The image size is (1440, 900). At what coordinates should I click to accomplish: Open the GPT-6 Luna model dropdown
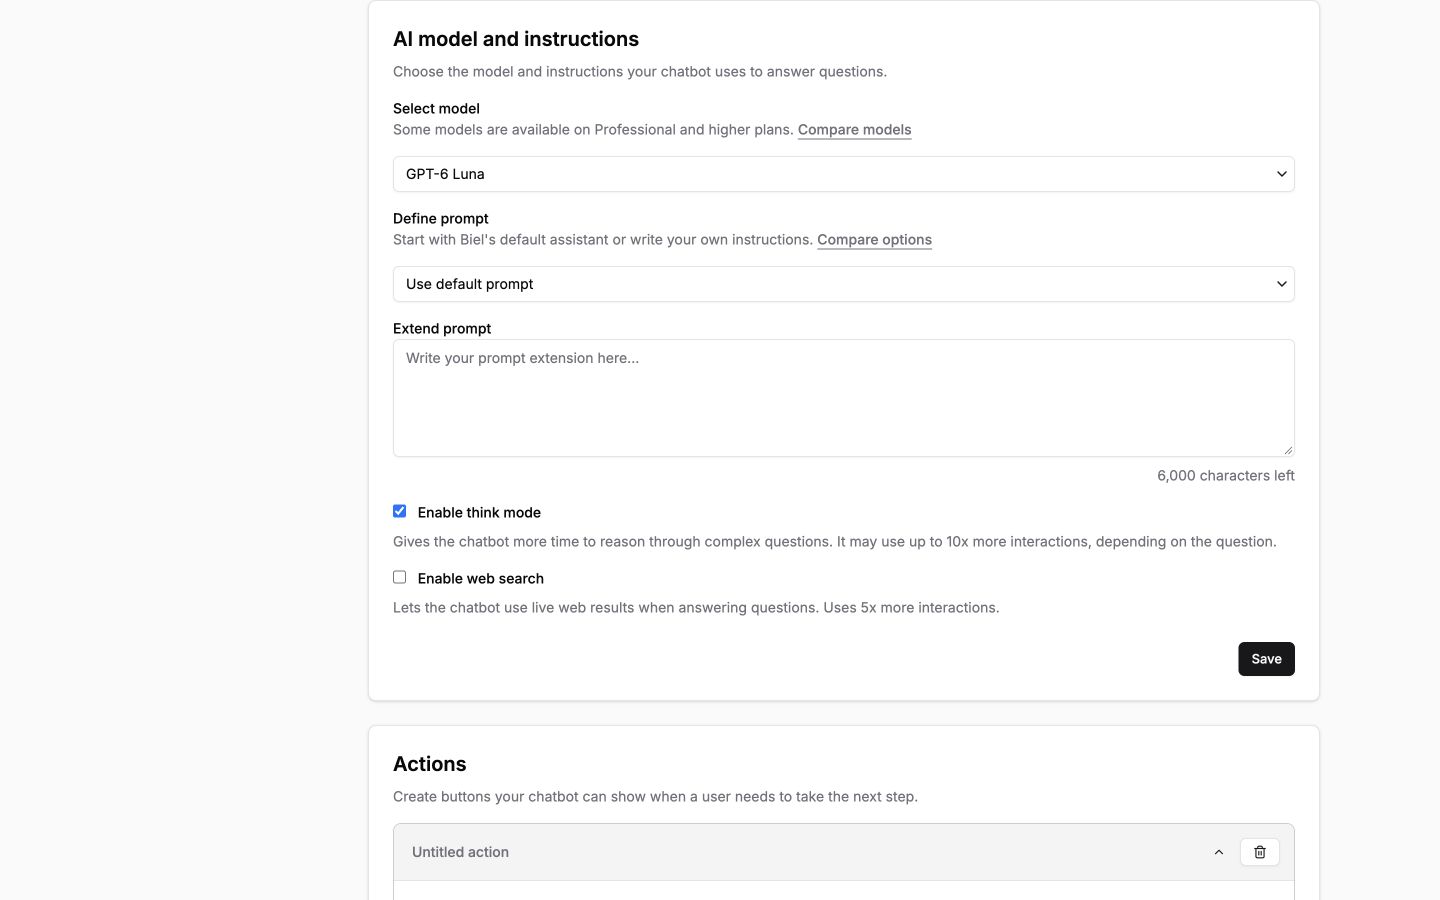pos(843,174)
